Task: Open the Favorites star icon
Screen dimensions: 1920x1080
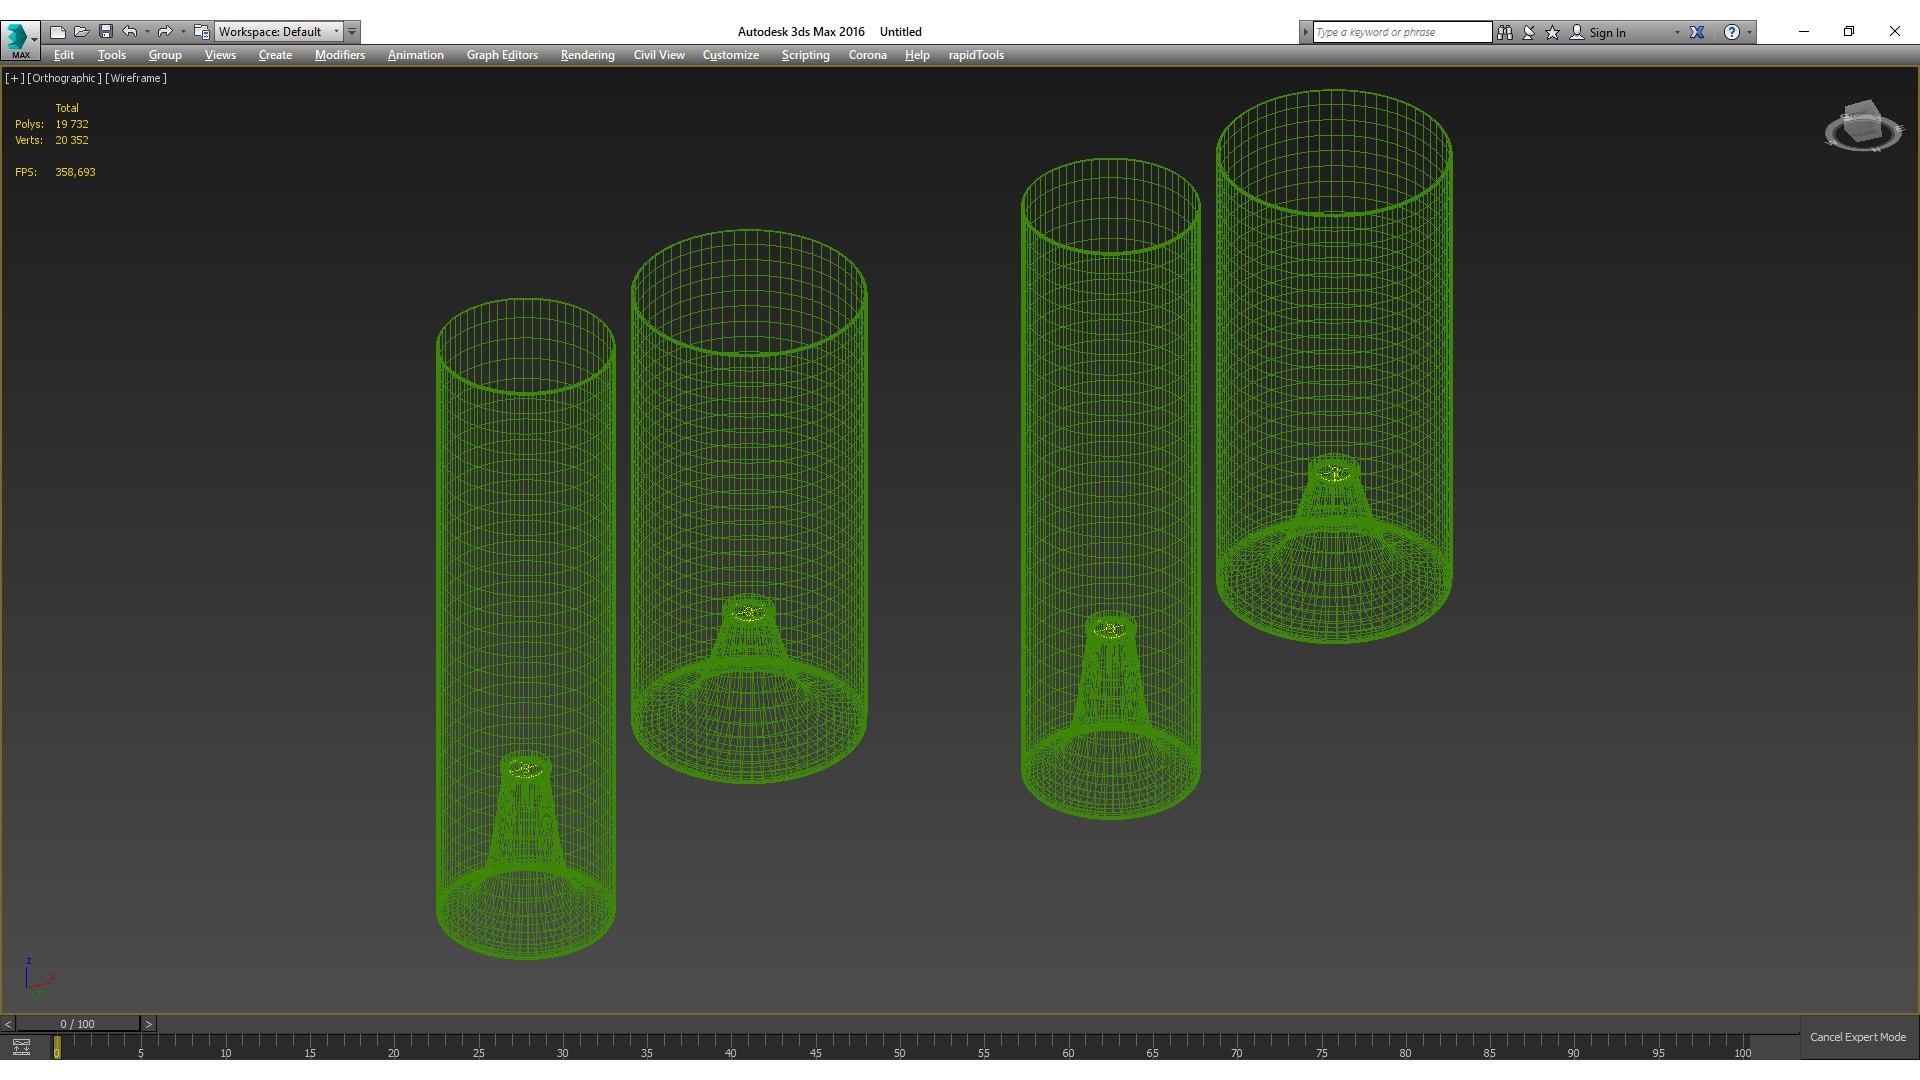Action: point(1553,32)
